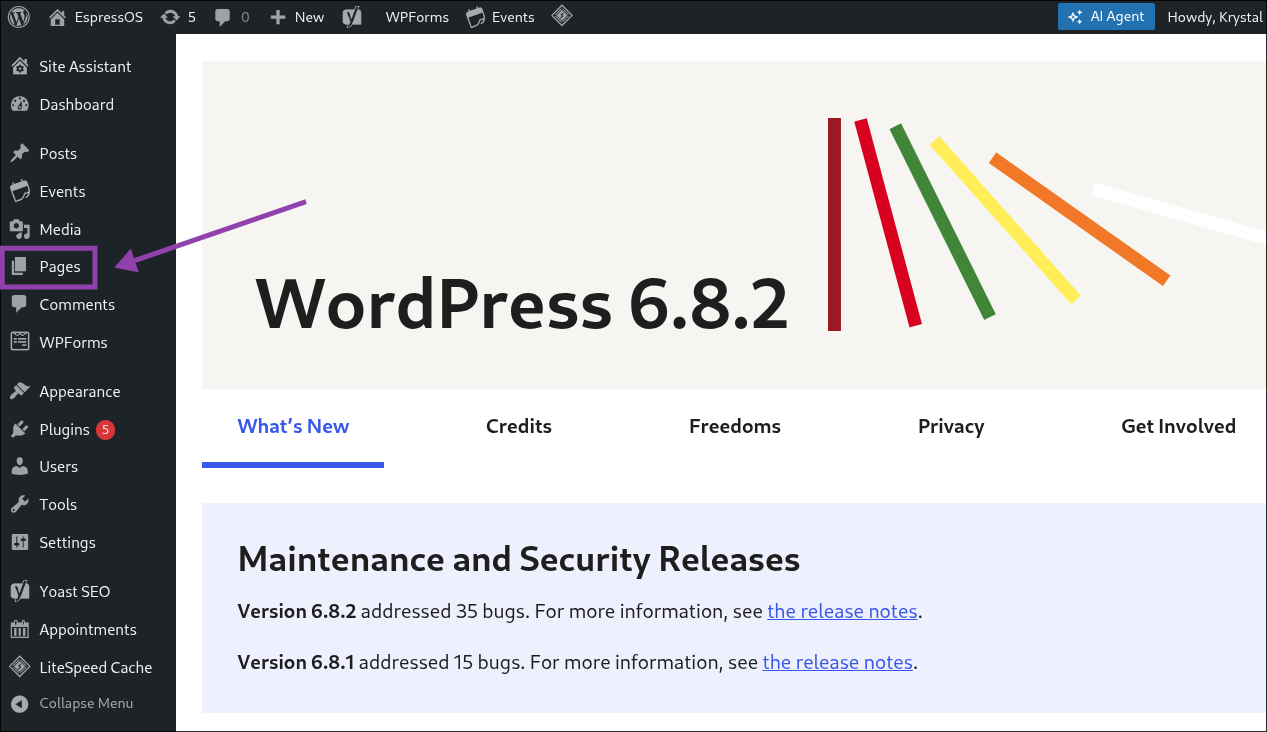Image resolution: width=1267 pixels, height=732 pixels.
Task: Open the Media menu label
Action: click(60, 230)
